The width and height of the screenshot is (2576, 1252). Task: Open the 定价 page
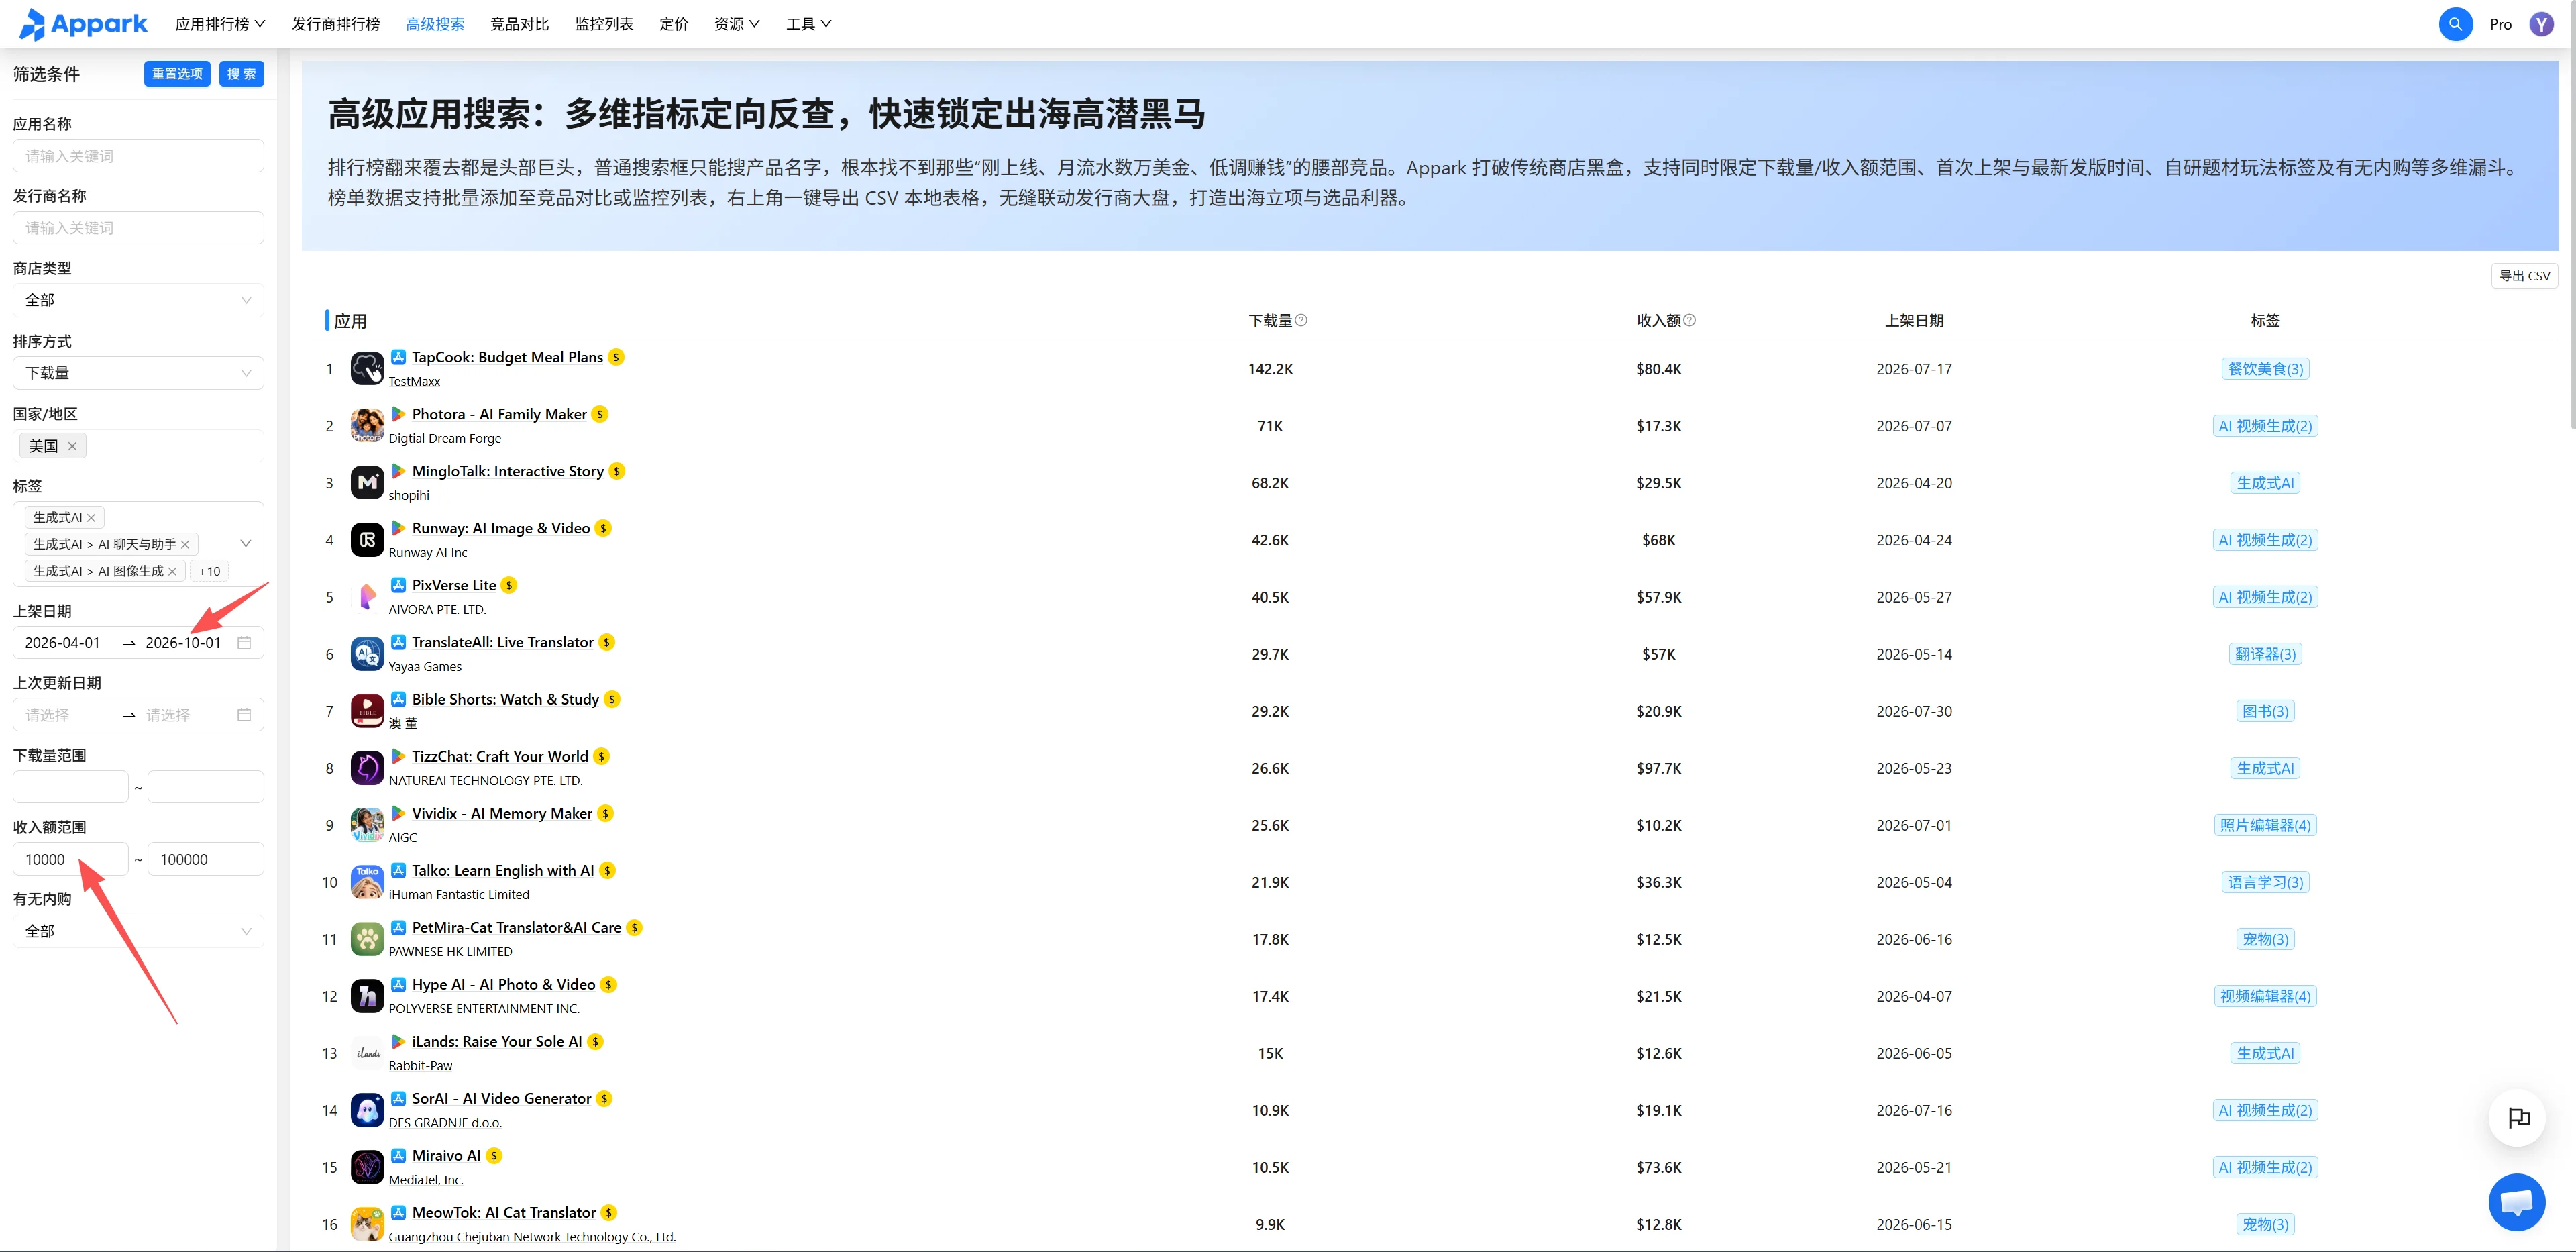[x=674, y=24]
